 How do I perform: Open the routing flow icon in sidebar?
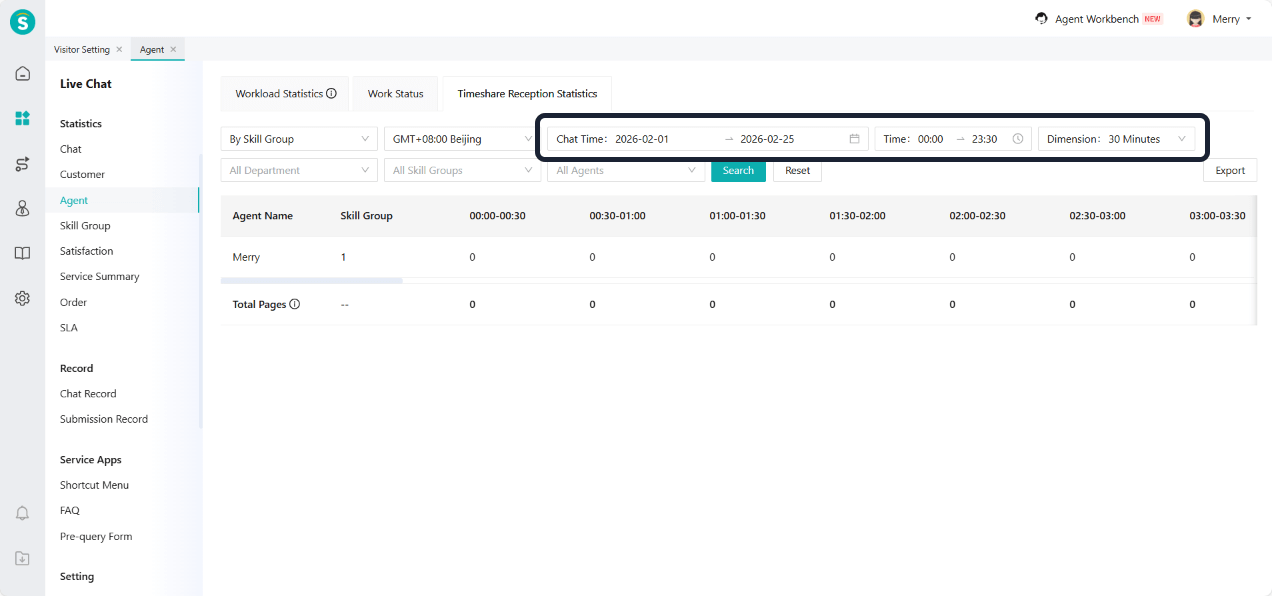tap(22, 164)
